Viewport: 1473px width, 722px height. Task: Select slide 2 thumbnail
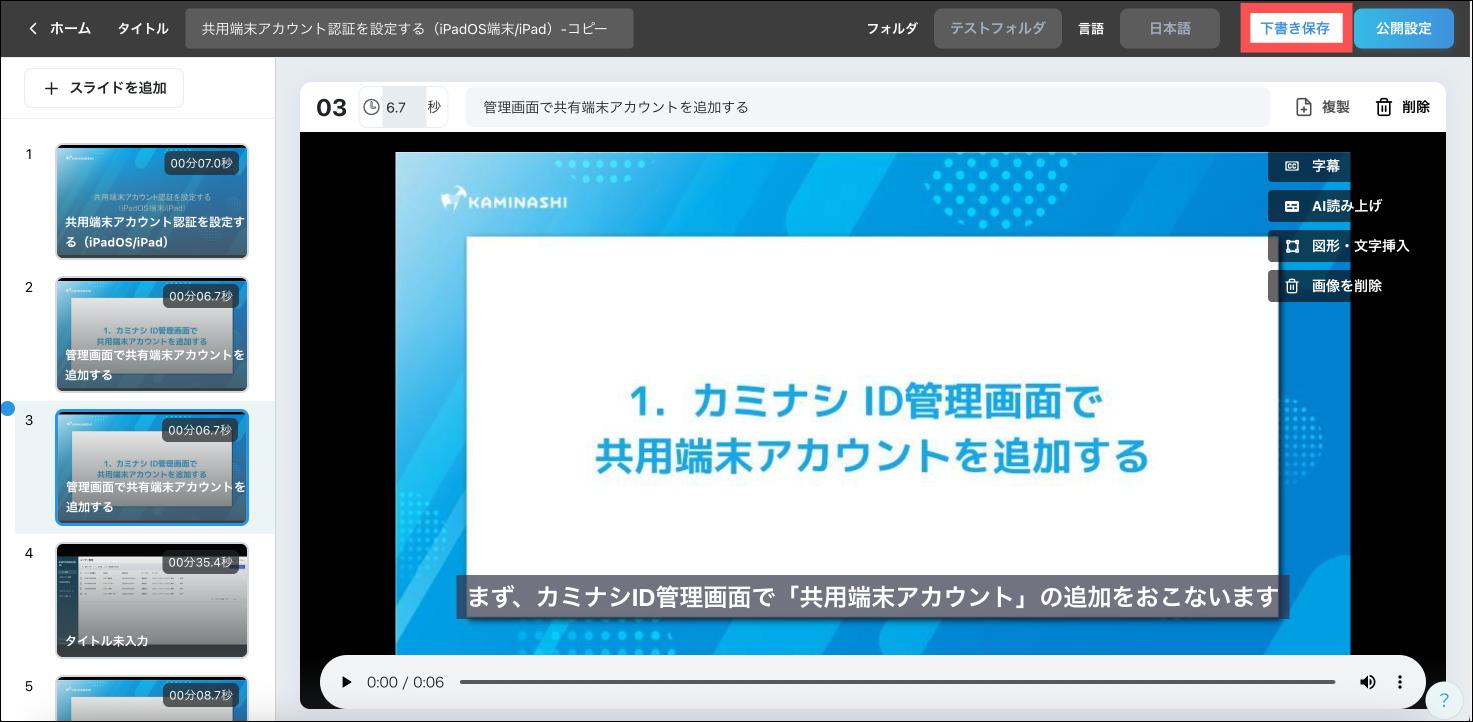152,334
